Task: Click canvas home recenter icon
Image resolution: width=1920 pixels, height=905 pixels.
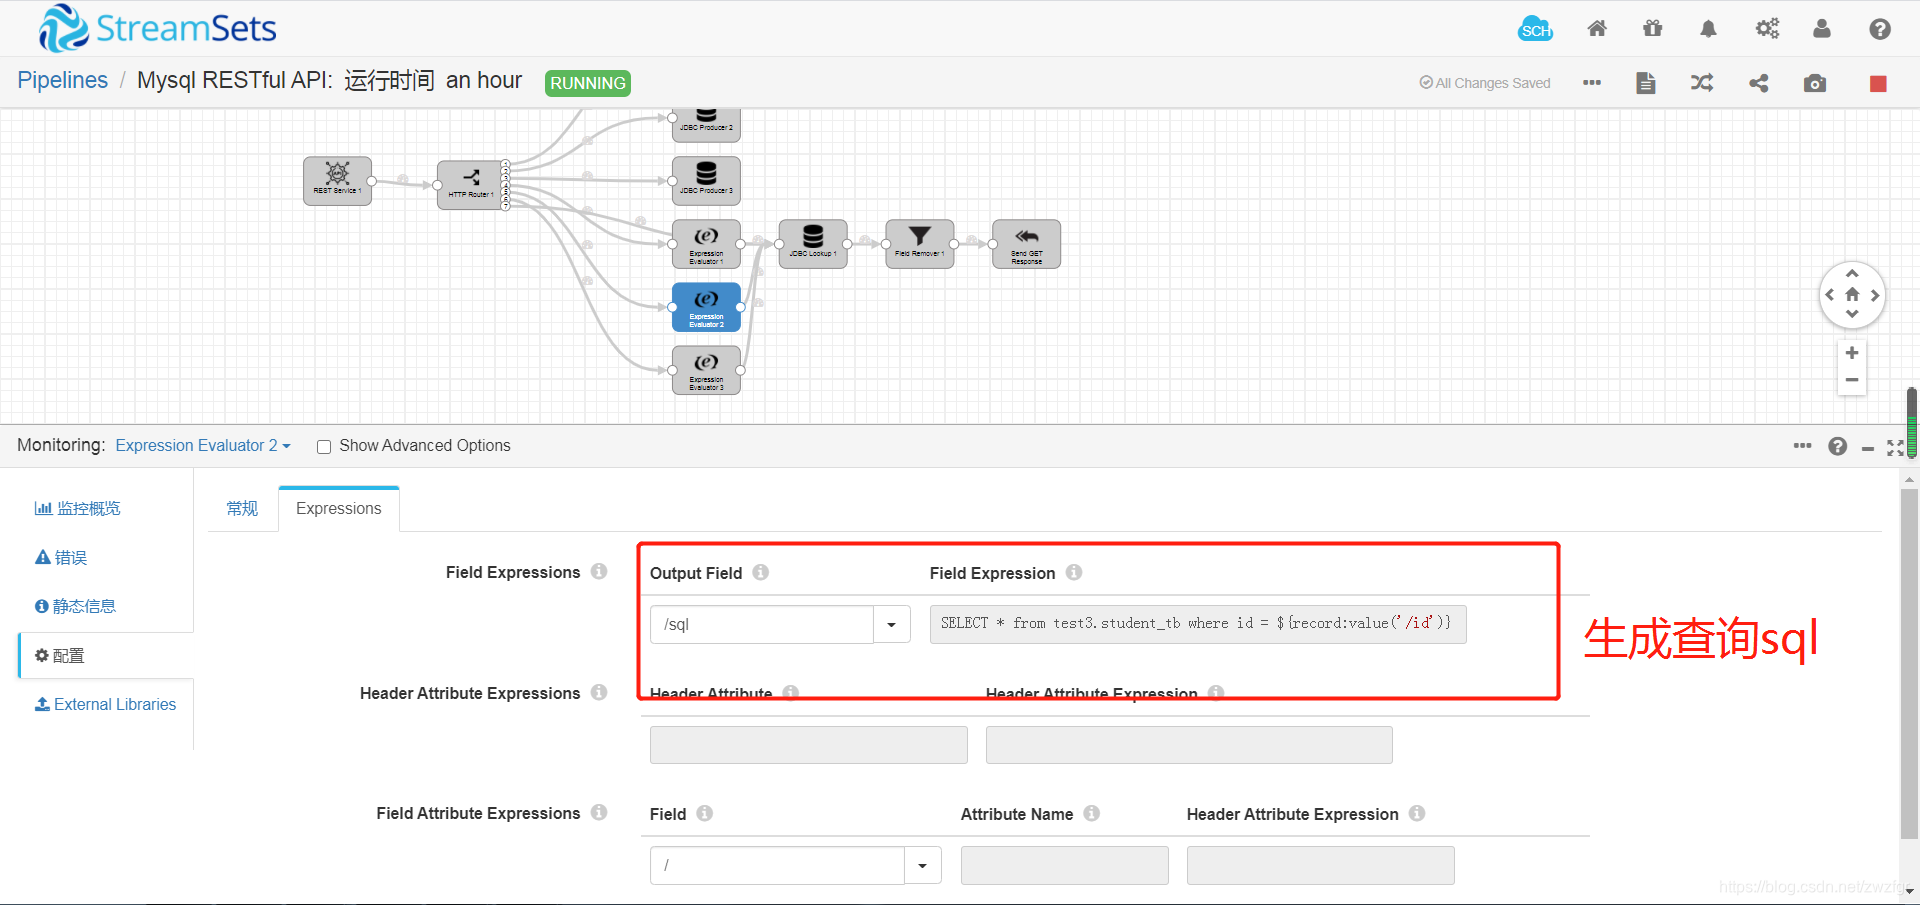Action: click(x=1852, y=295)
